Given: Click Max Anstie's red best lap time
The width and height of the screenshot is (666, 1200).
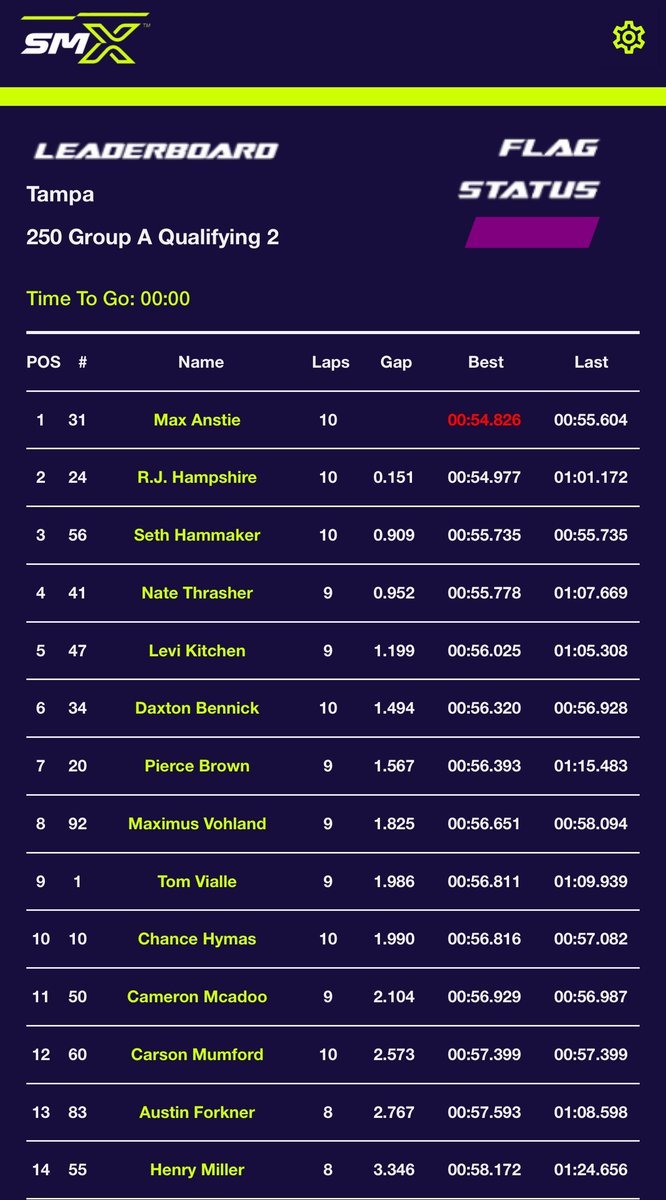Looking at the screenshot, I should pos(485,420).
